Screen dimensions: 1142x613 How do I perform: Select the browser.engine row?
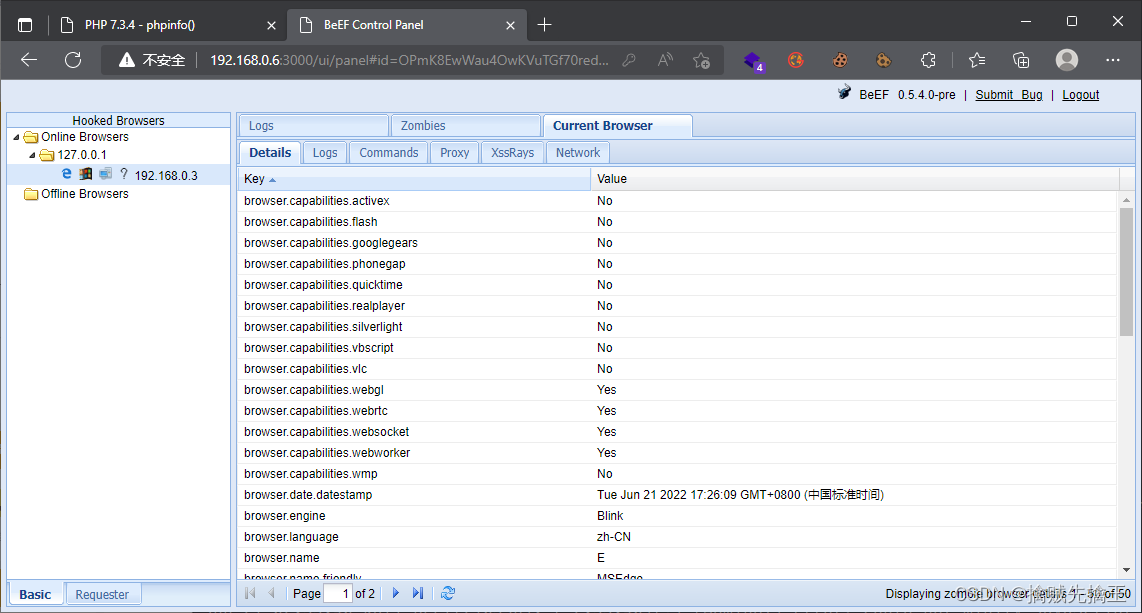(677, 516)
